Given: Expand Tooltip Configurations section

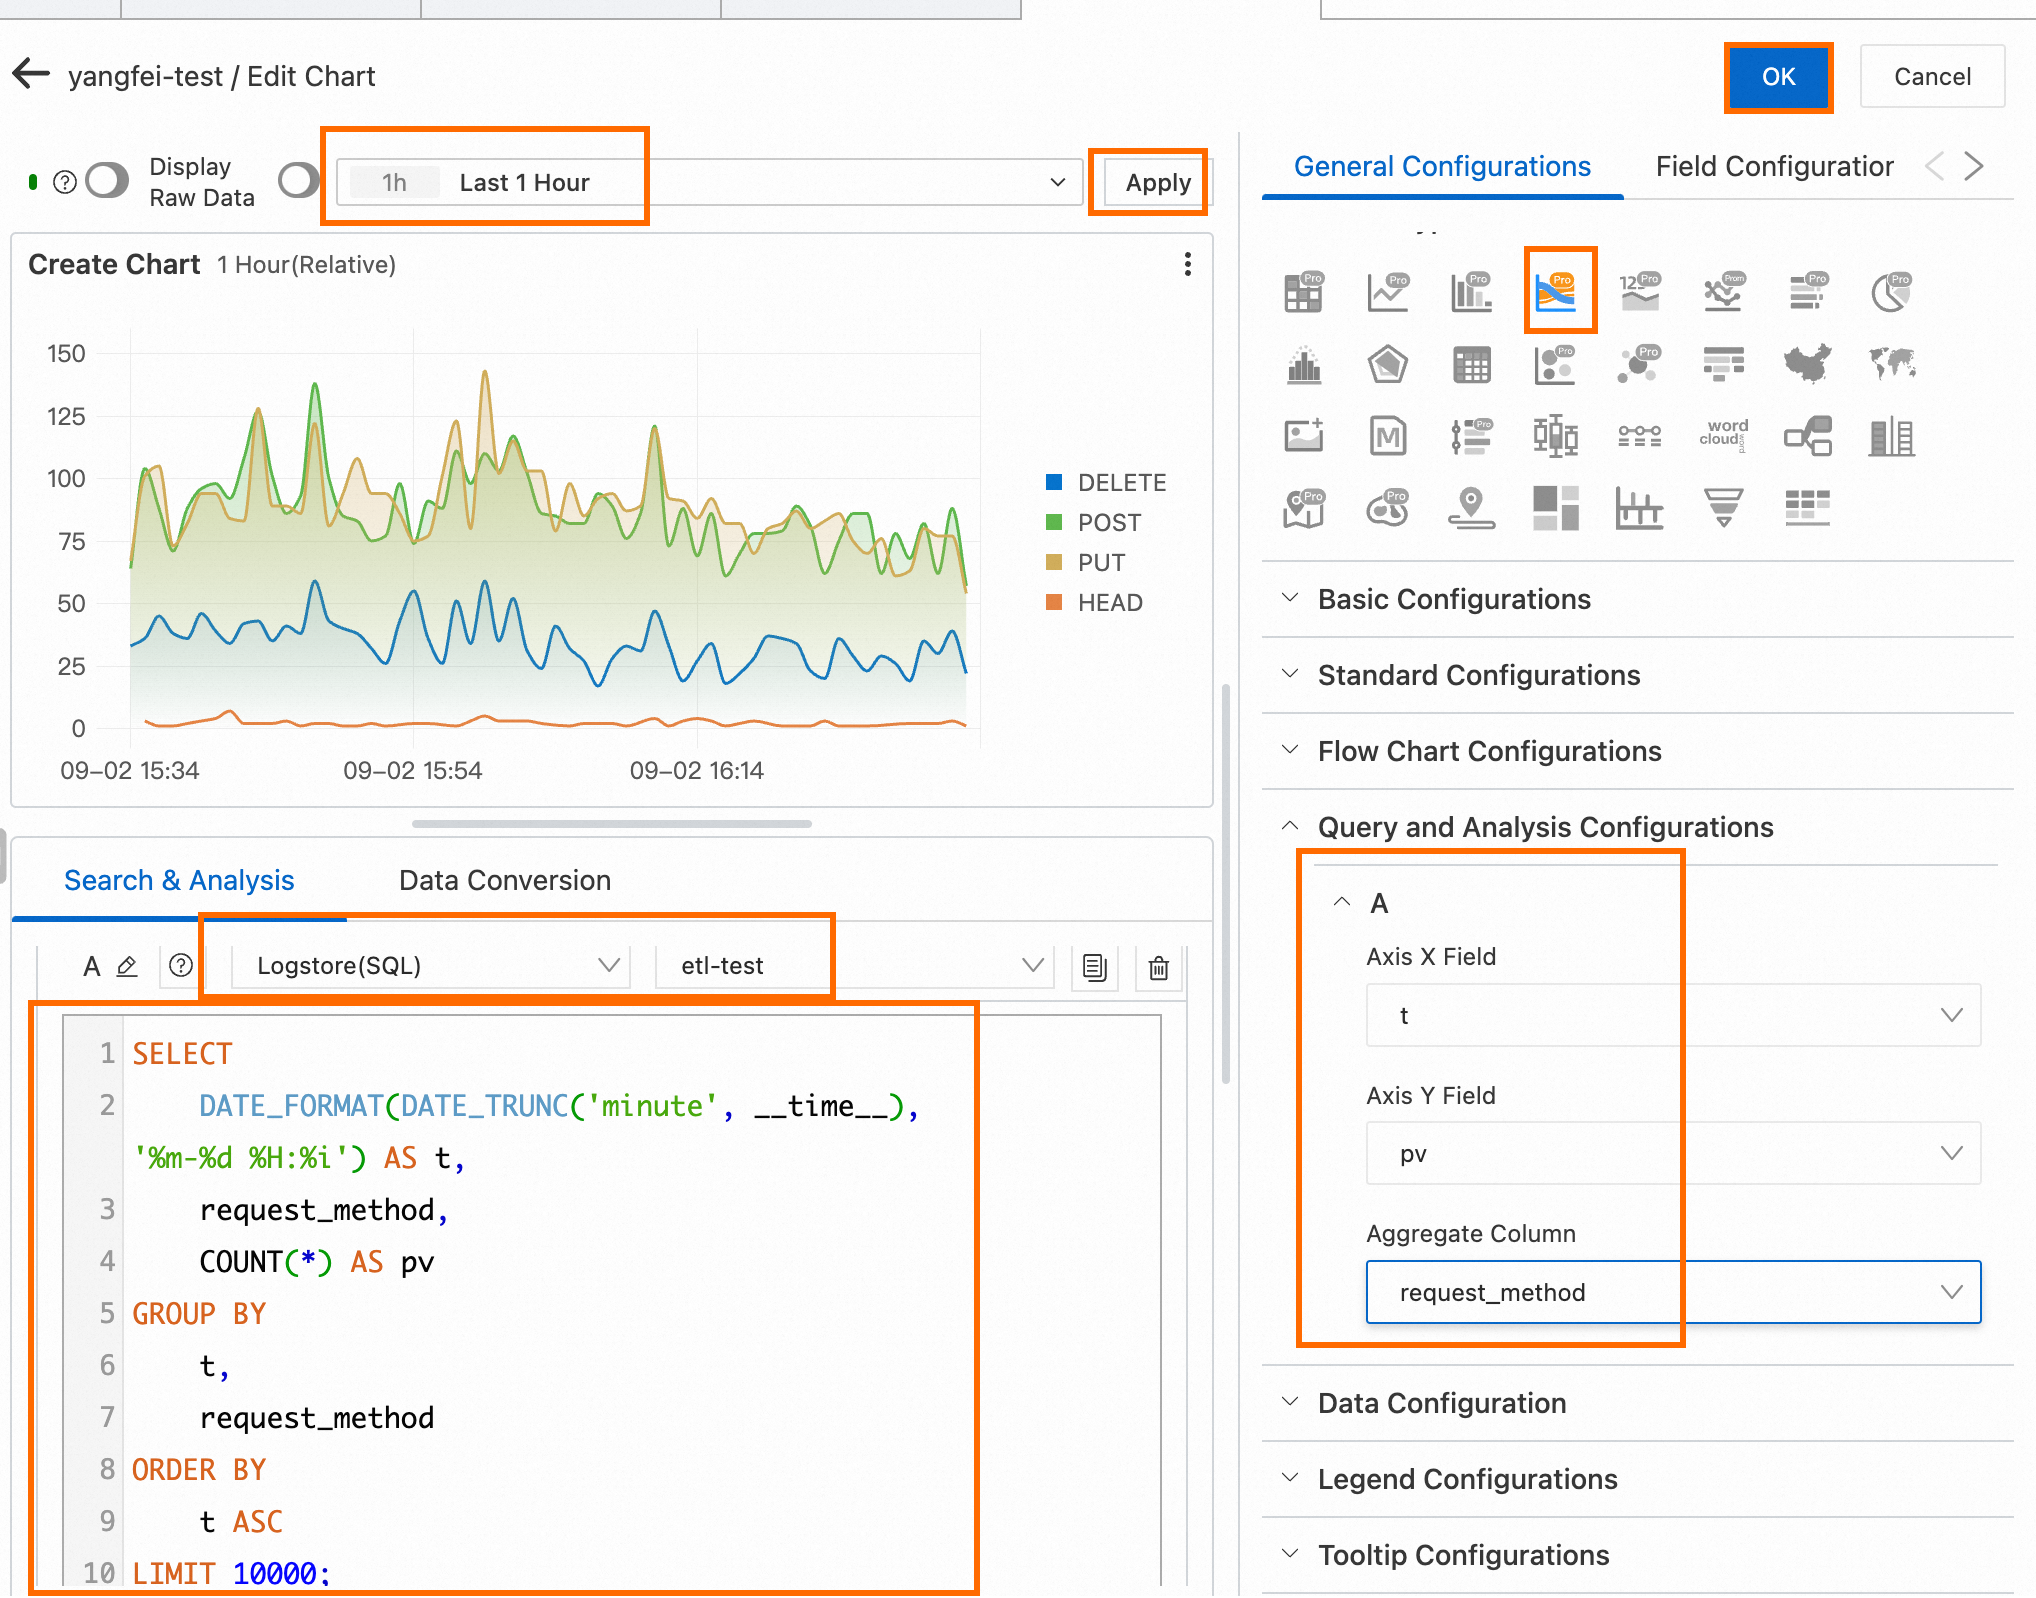Looking at the screenshot, I should pos(1638,1555).
